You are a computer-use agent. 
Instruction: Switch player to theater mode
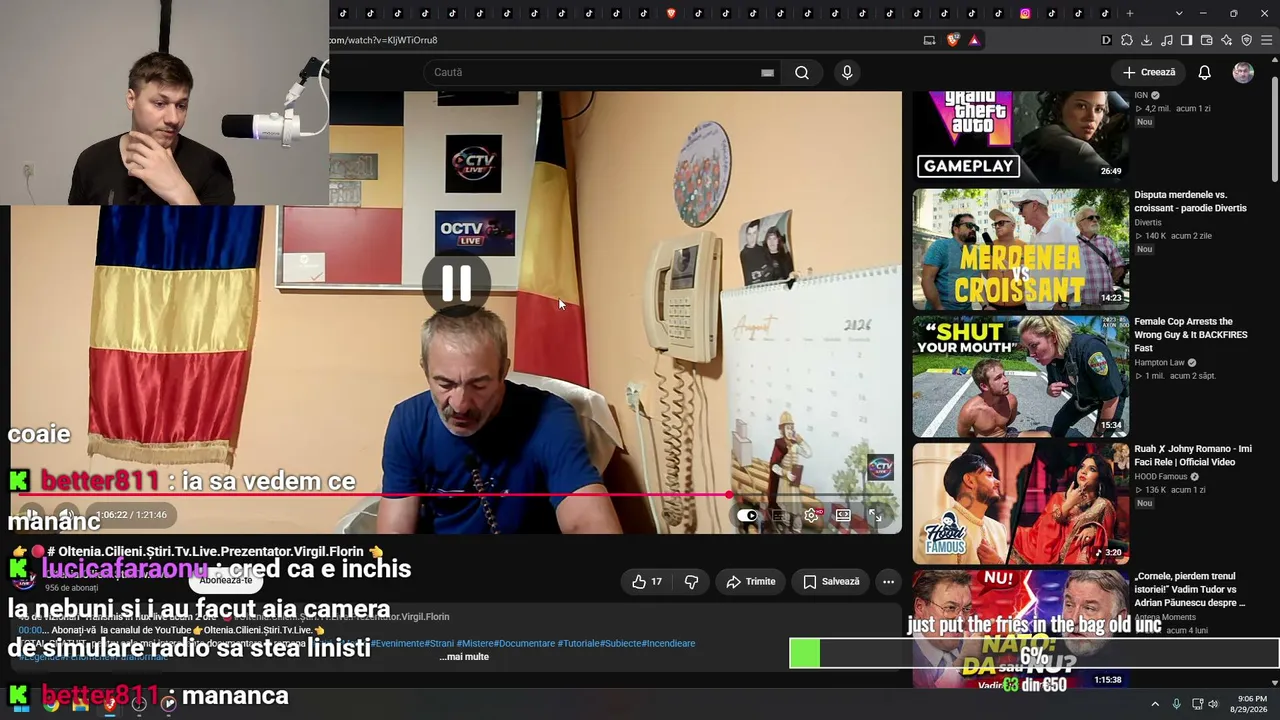(x=843, y=515)
